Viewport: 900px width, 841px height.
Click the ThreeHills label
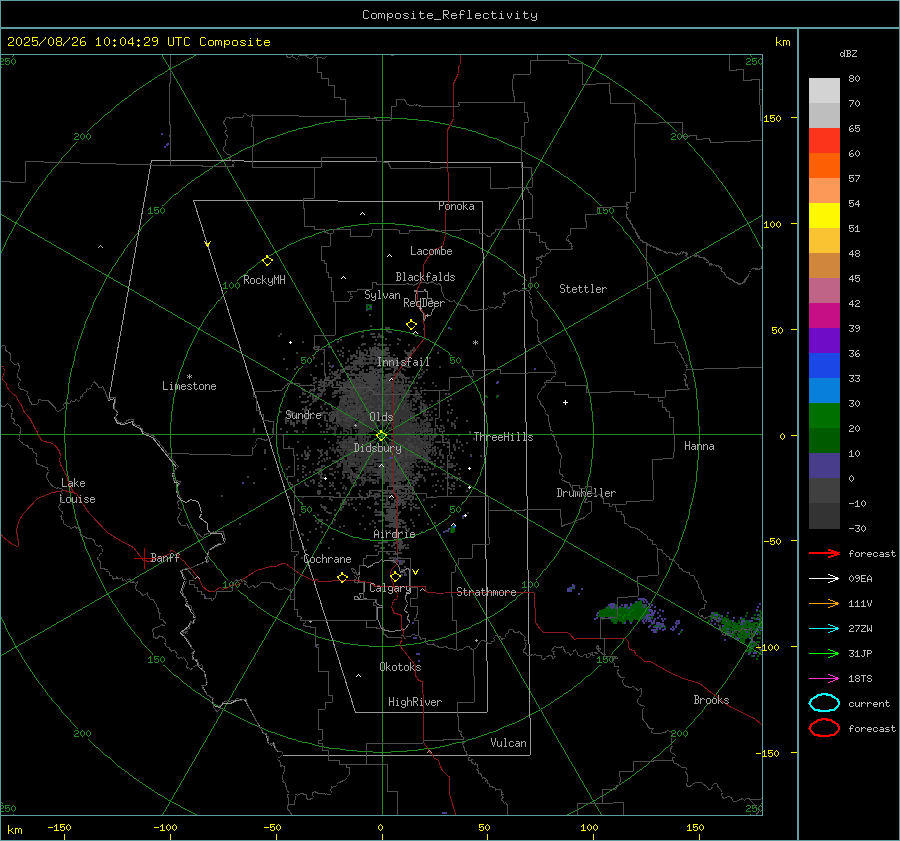[x=503, y=437]
